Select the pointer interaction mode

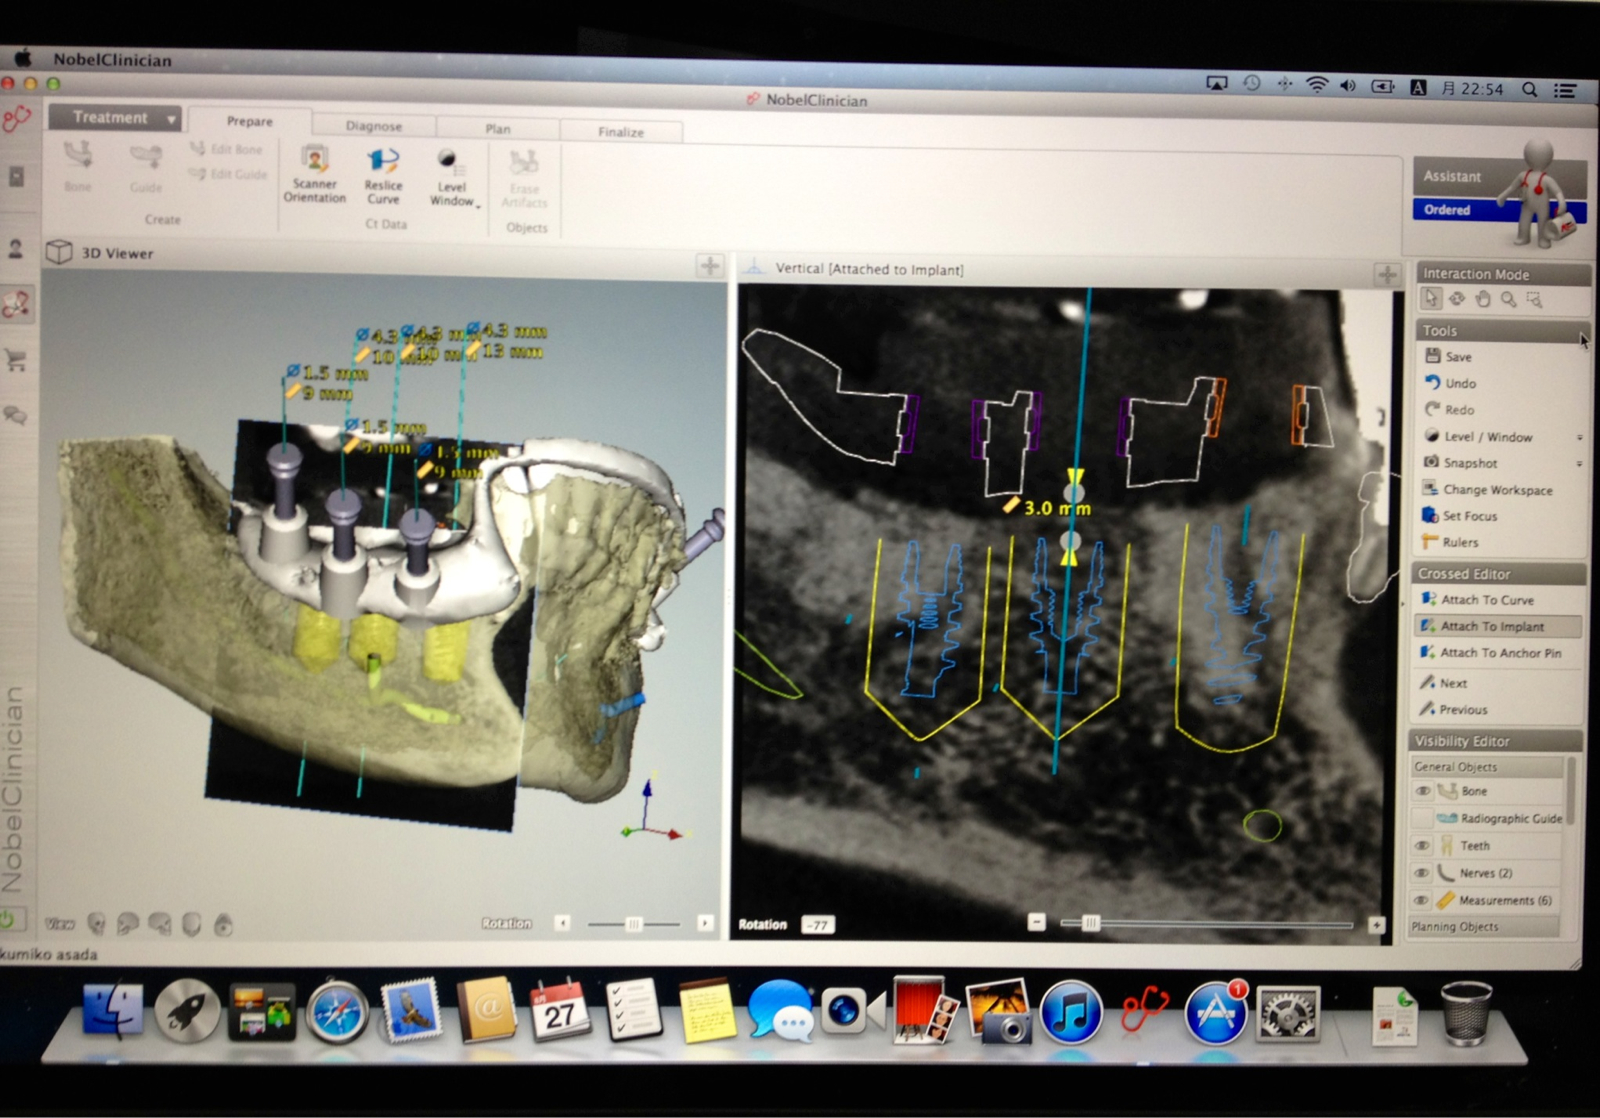(x=1431, y=299)
